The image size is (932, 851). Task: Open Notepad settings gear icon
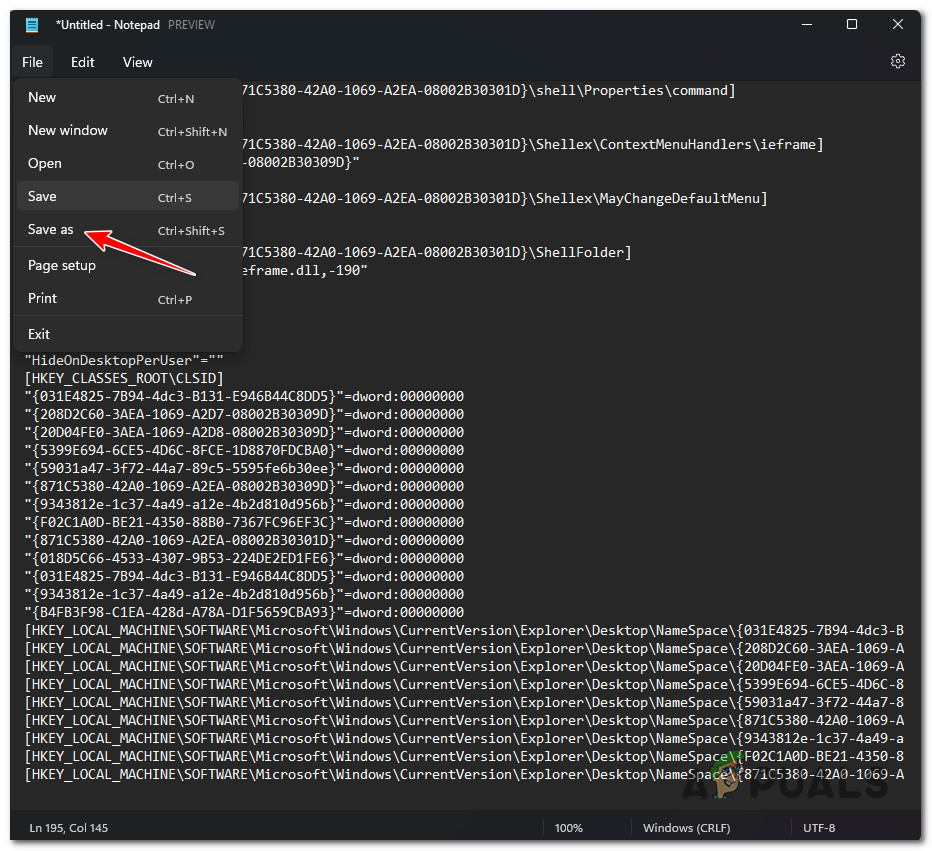pos(897,61)
